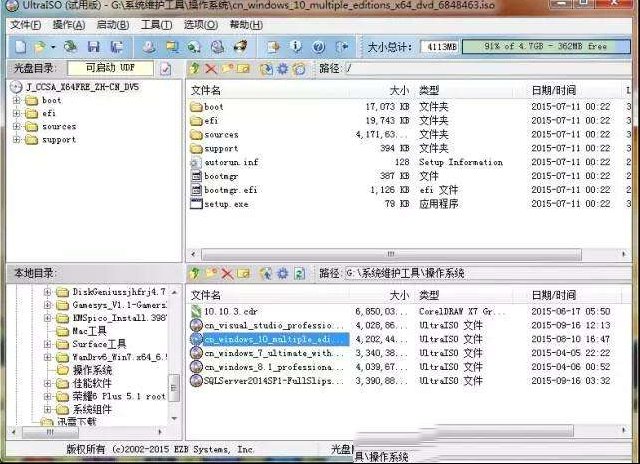Click the Mount to virtual drive icon

(x=217, y=47)
